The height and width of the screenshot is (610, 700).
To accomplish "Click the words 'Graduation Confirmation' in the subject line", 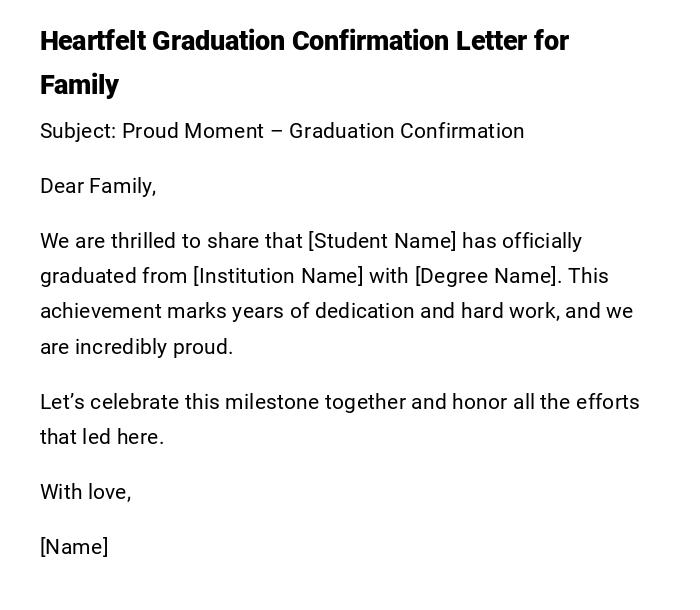I will pos(406,131).
